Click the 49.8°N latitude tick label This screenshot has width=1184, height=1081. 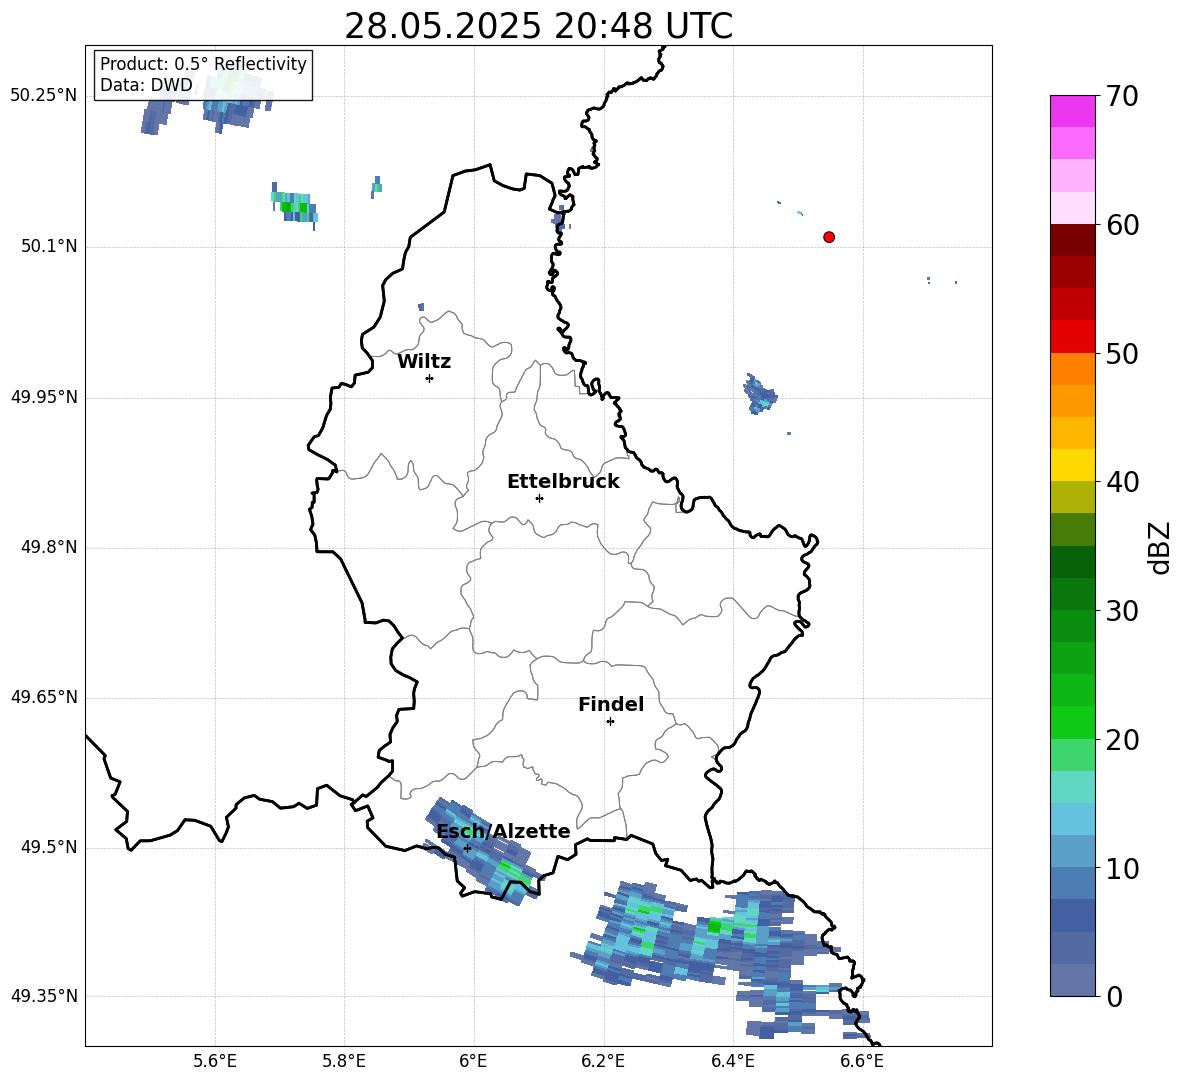(49, 547)
